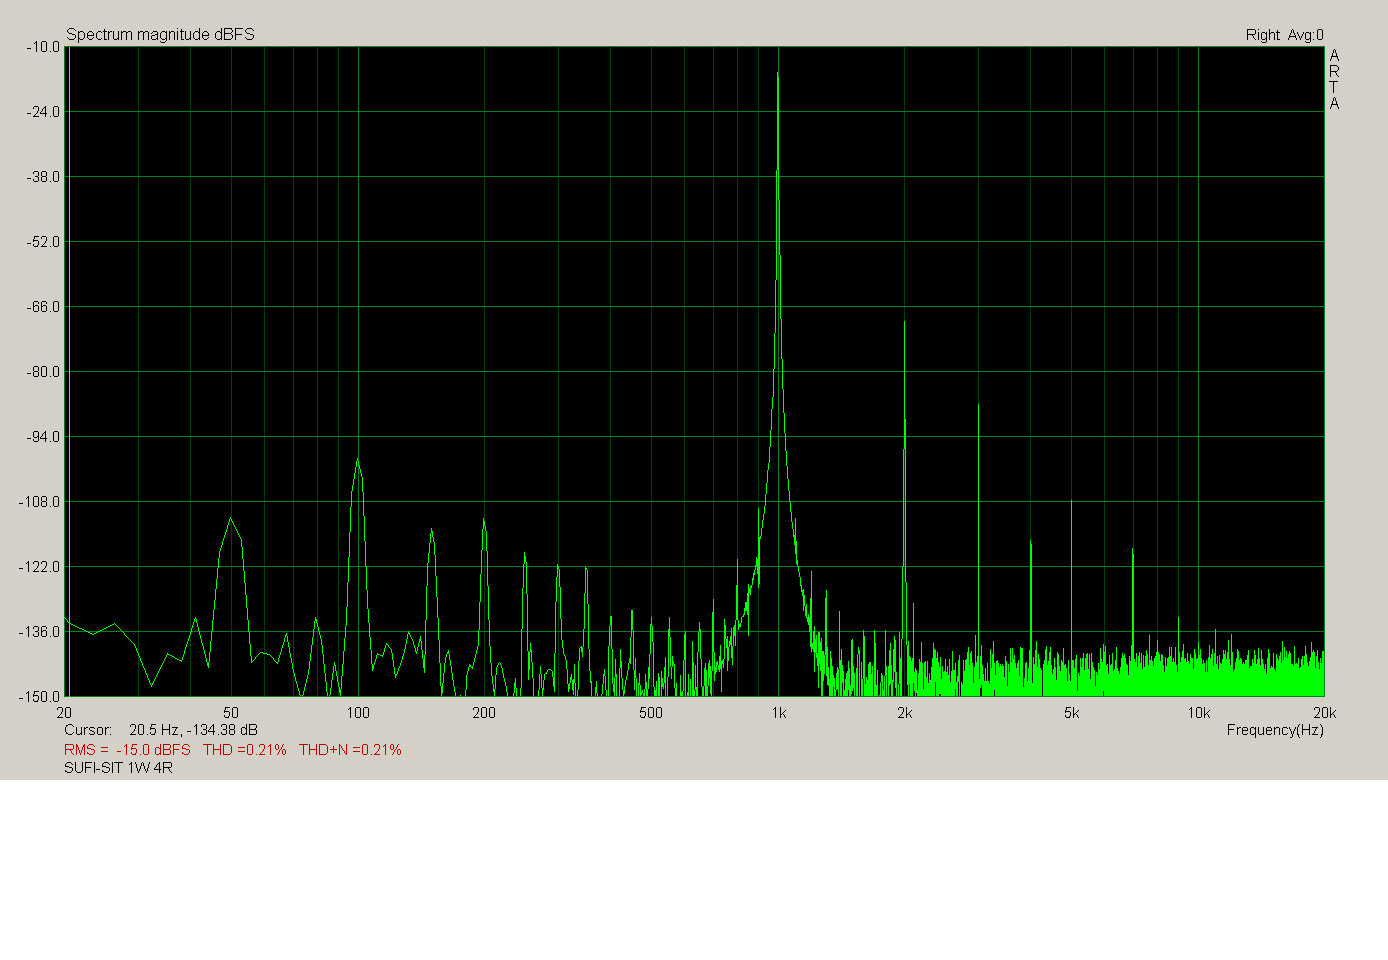Click the -66.0 y-axis label
The image size is (1388, 960).
click(x=43, y=307)
